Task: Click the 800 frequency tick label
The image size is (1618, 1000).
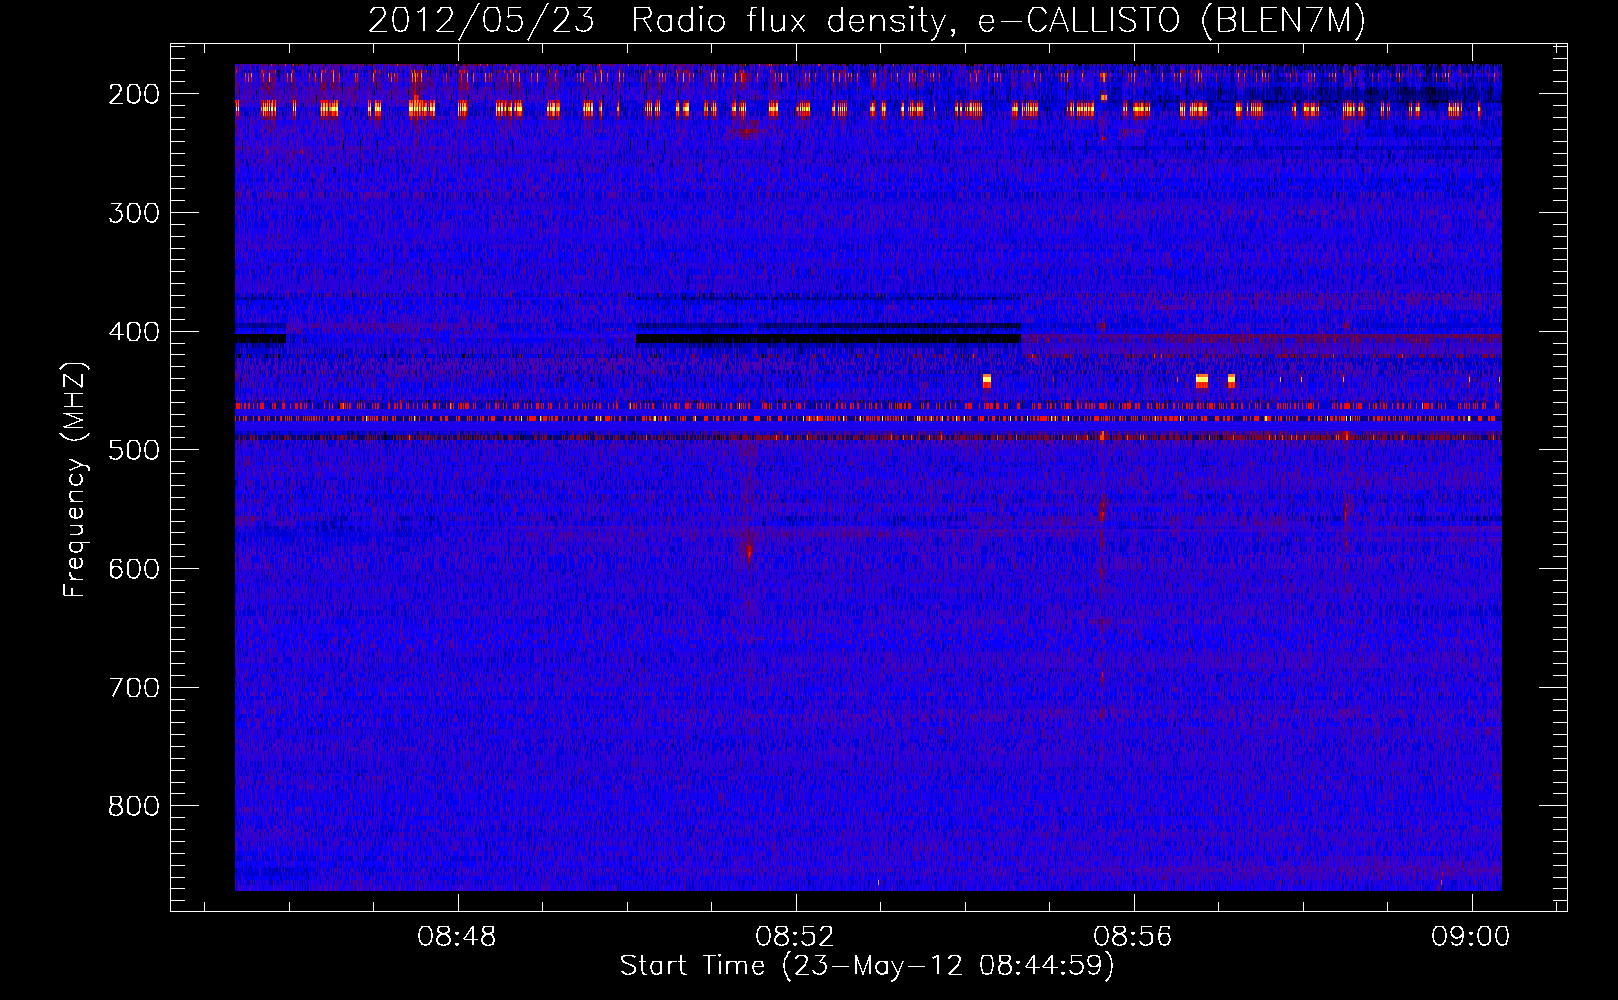Action: click(x=134, y=806)
